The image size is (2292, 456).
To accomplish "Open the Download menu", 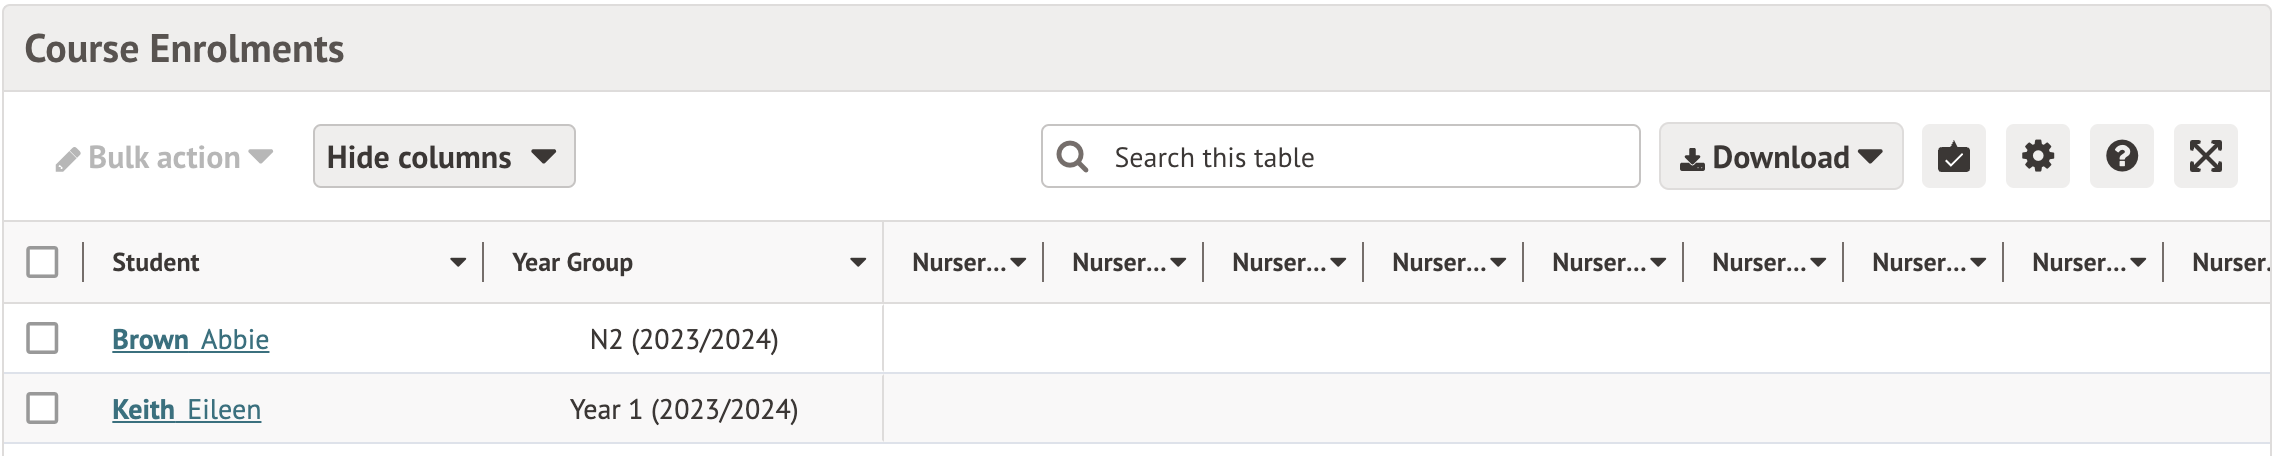I will 1780,157.
